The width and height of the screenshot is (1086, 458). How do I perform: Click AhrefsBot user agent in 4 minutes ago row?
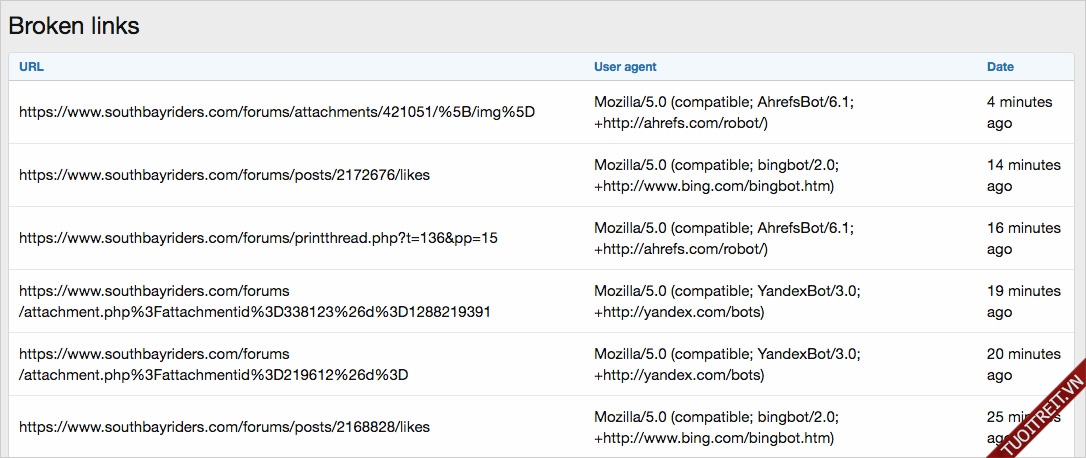pos(724,112)
